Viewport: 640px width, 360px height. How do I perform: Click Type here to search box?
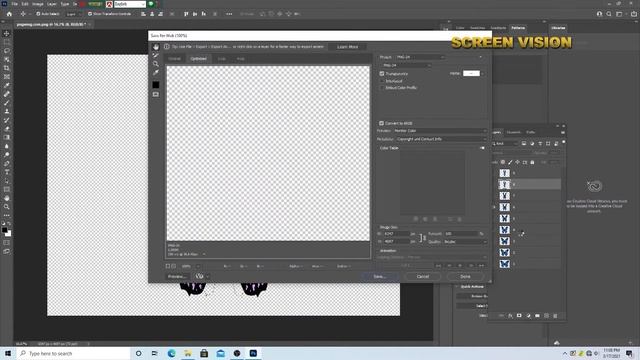coord(73,353)
